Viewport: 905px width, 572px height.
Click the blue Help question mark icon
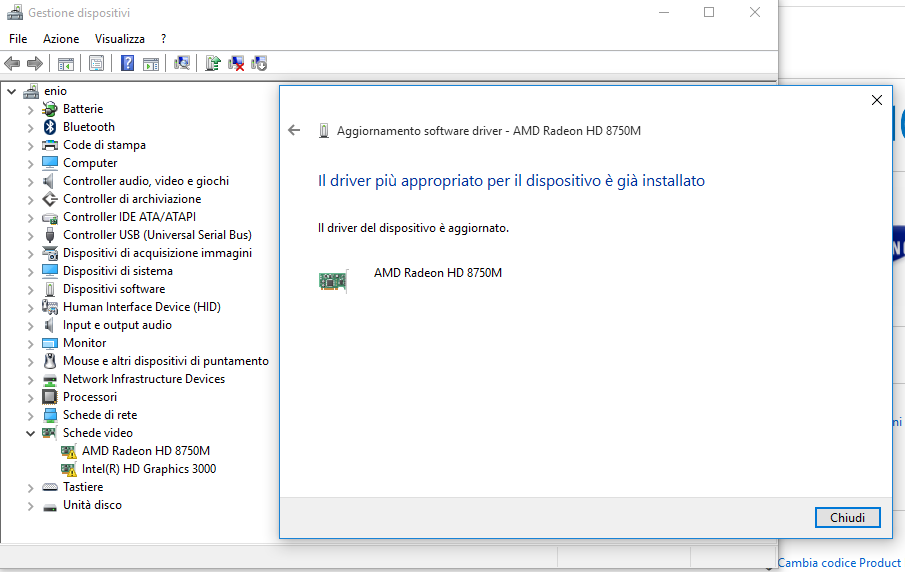pyautogui.click(x=127, y=63)
